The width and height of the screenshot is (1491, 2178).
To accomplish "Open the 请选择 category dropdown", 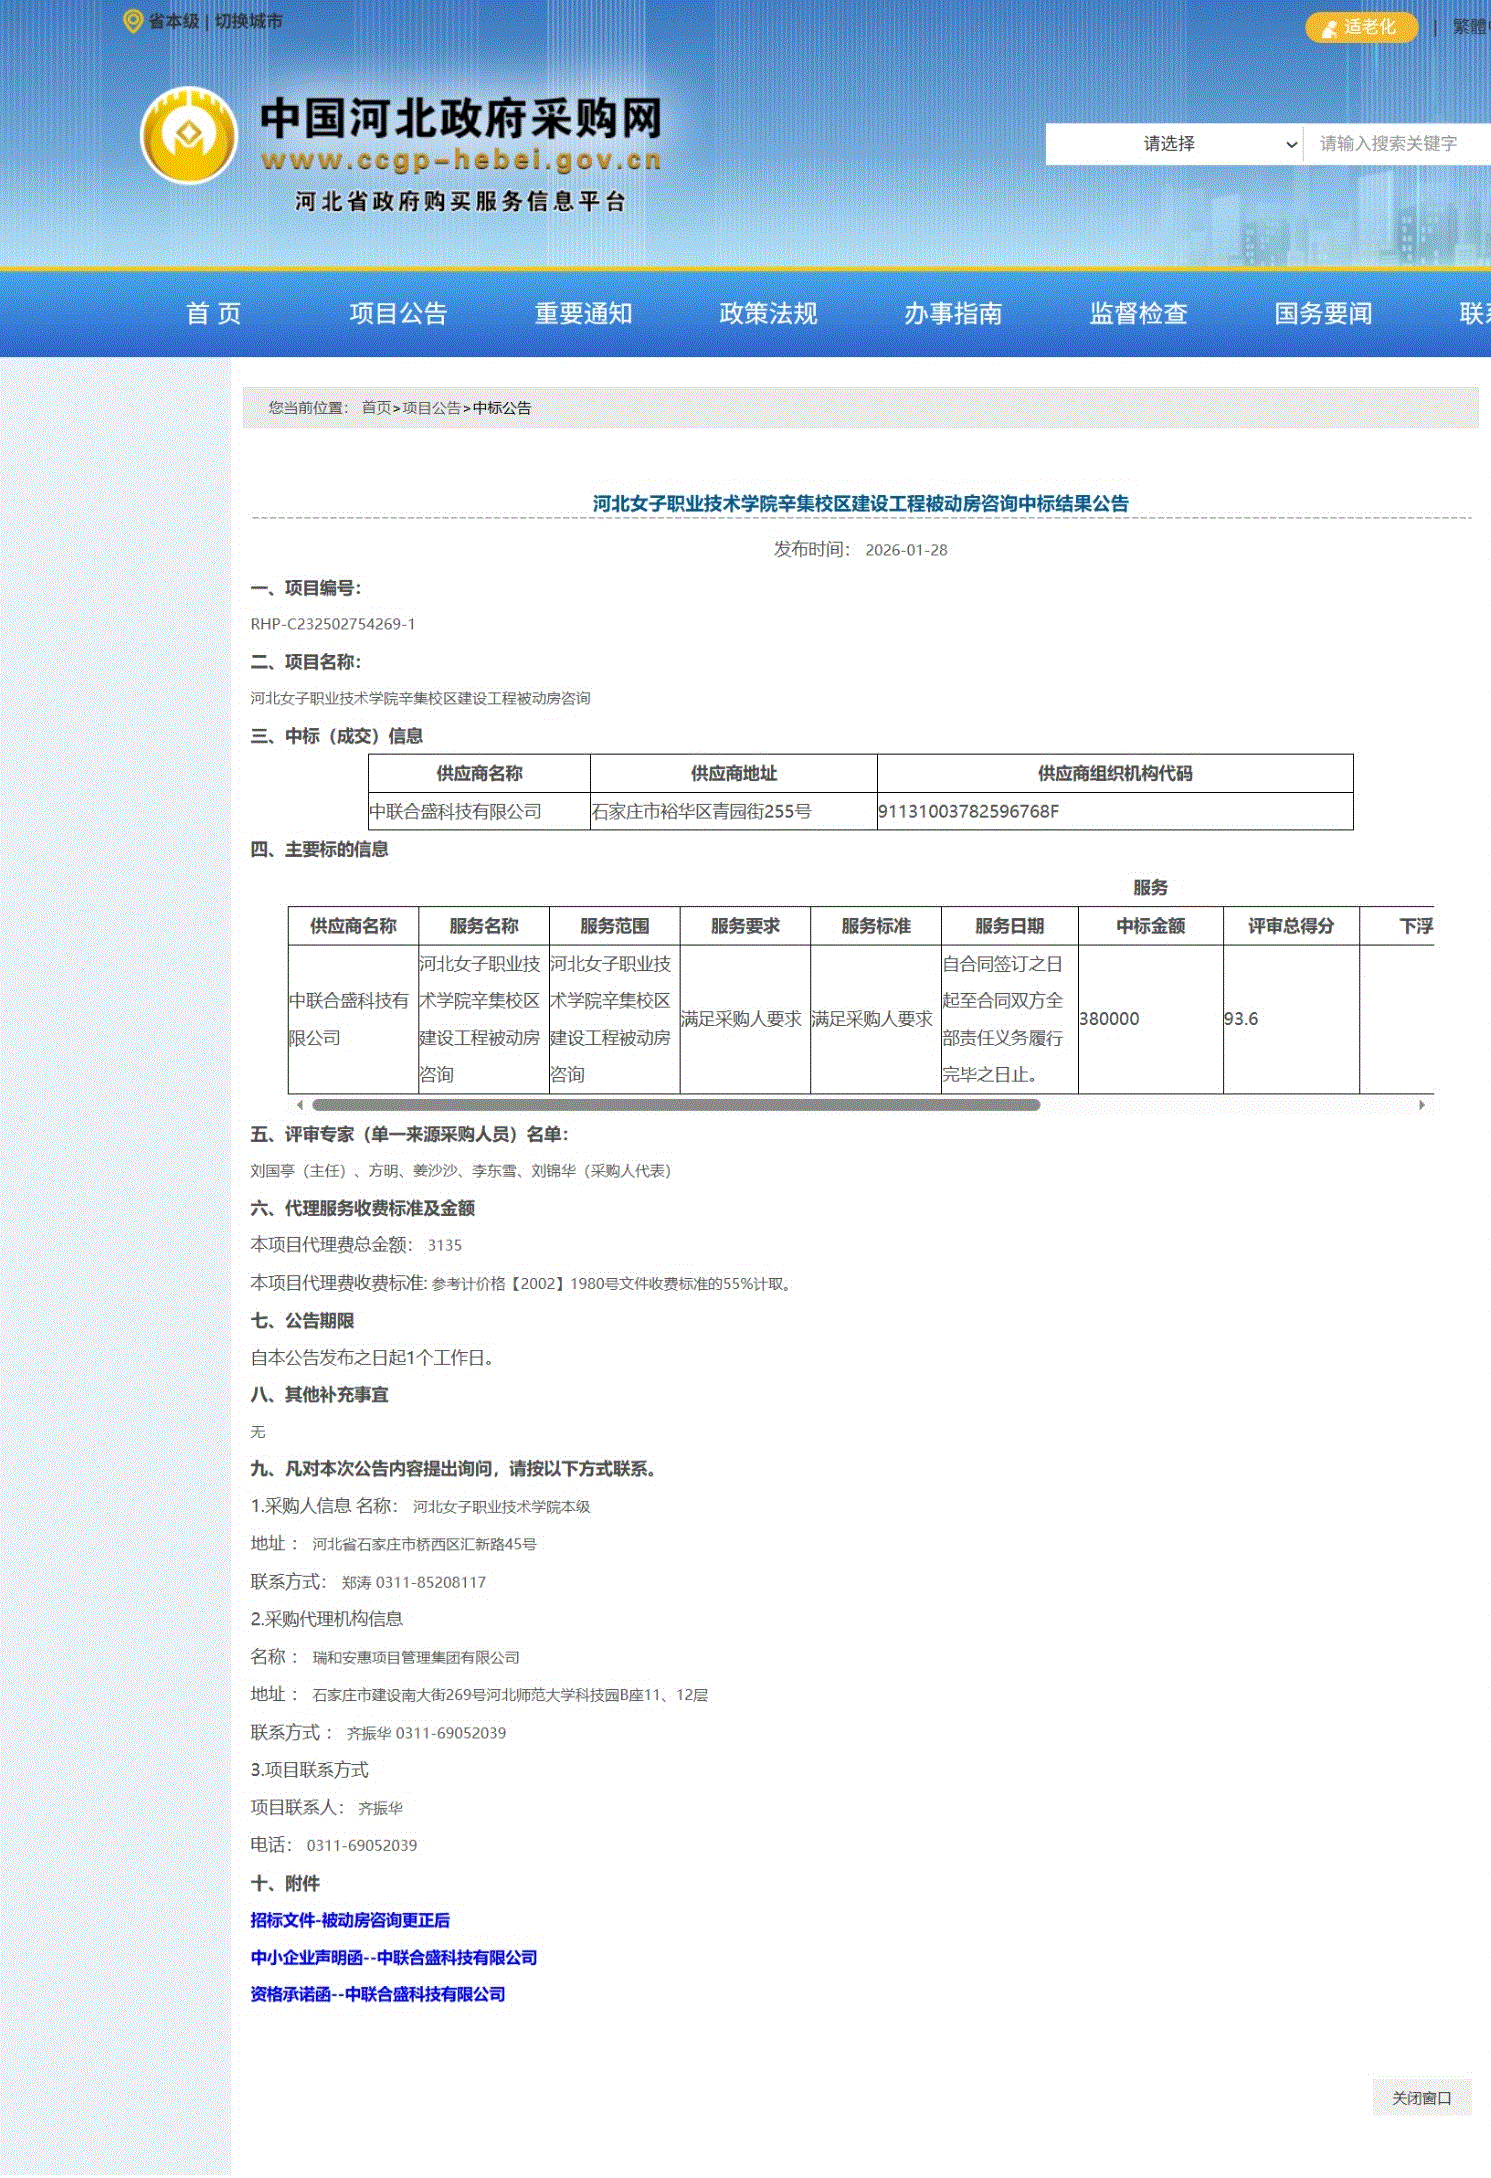I will tap(1173, 144).
